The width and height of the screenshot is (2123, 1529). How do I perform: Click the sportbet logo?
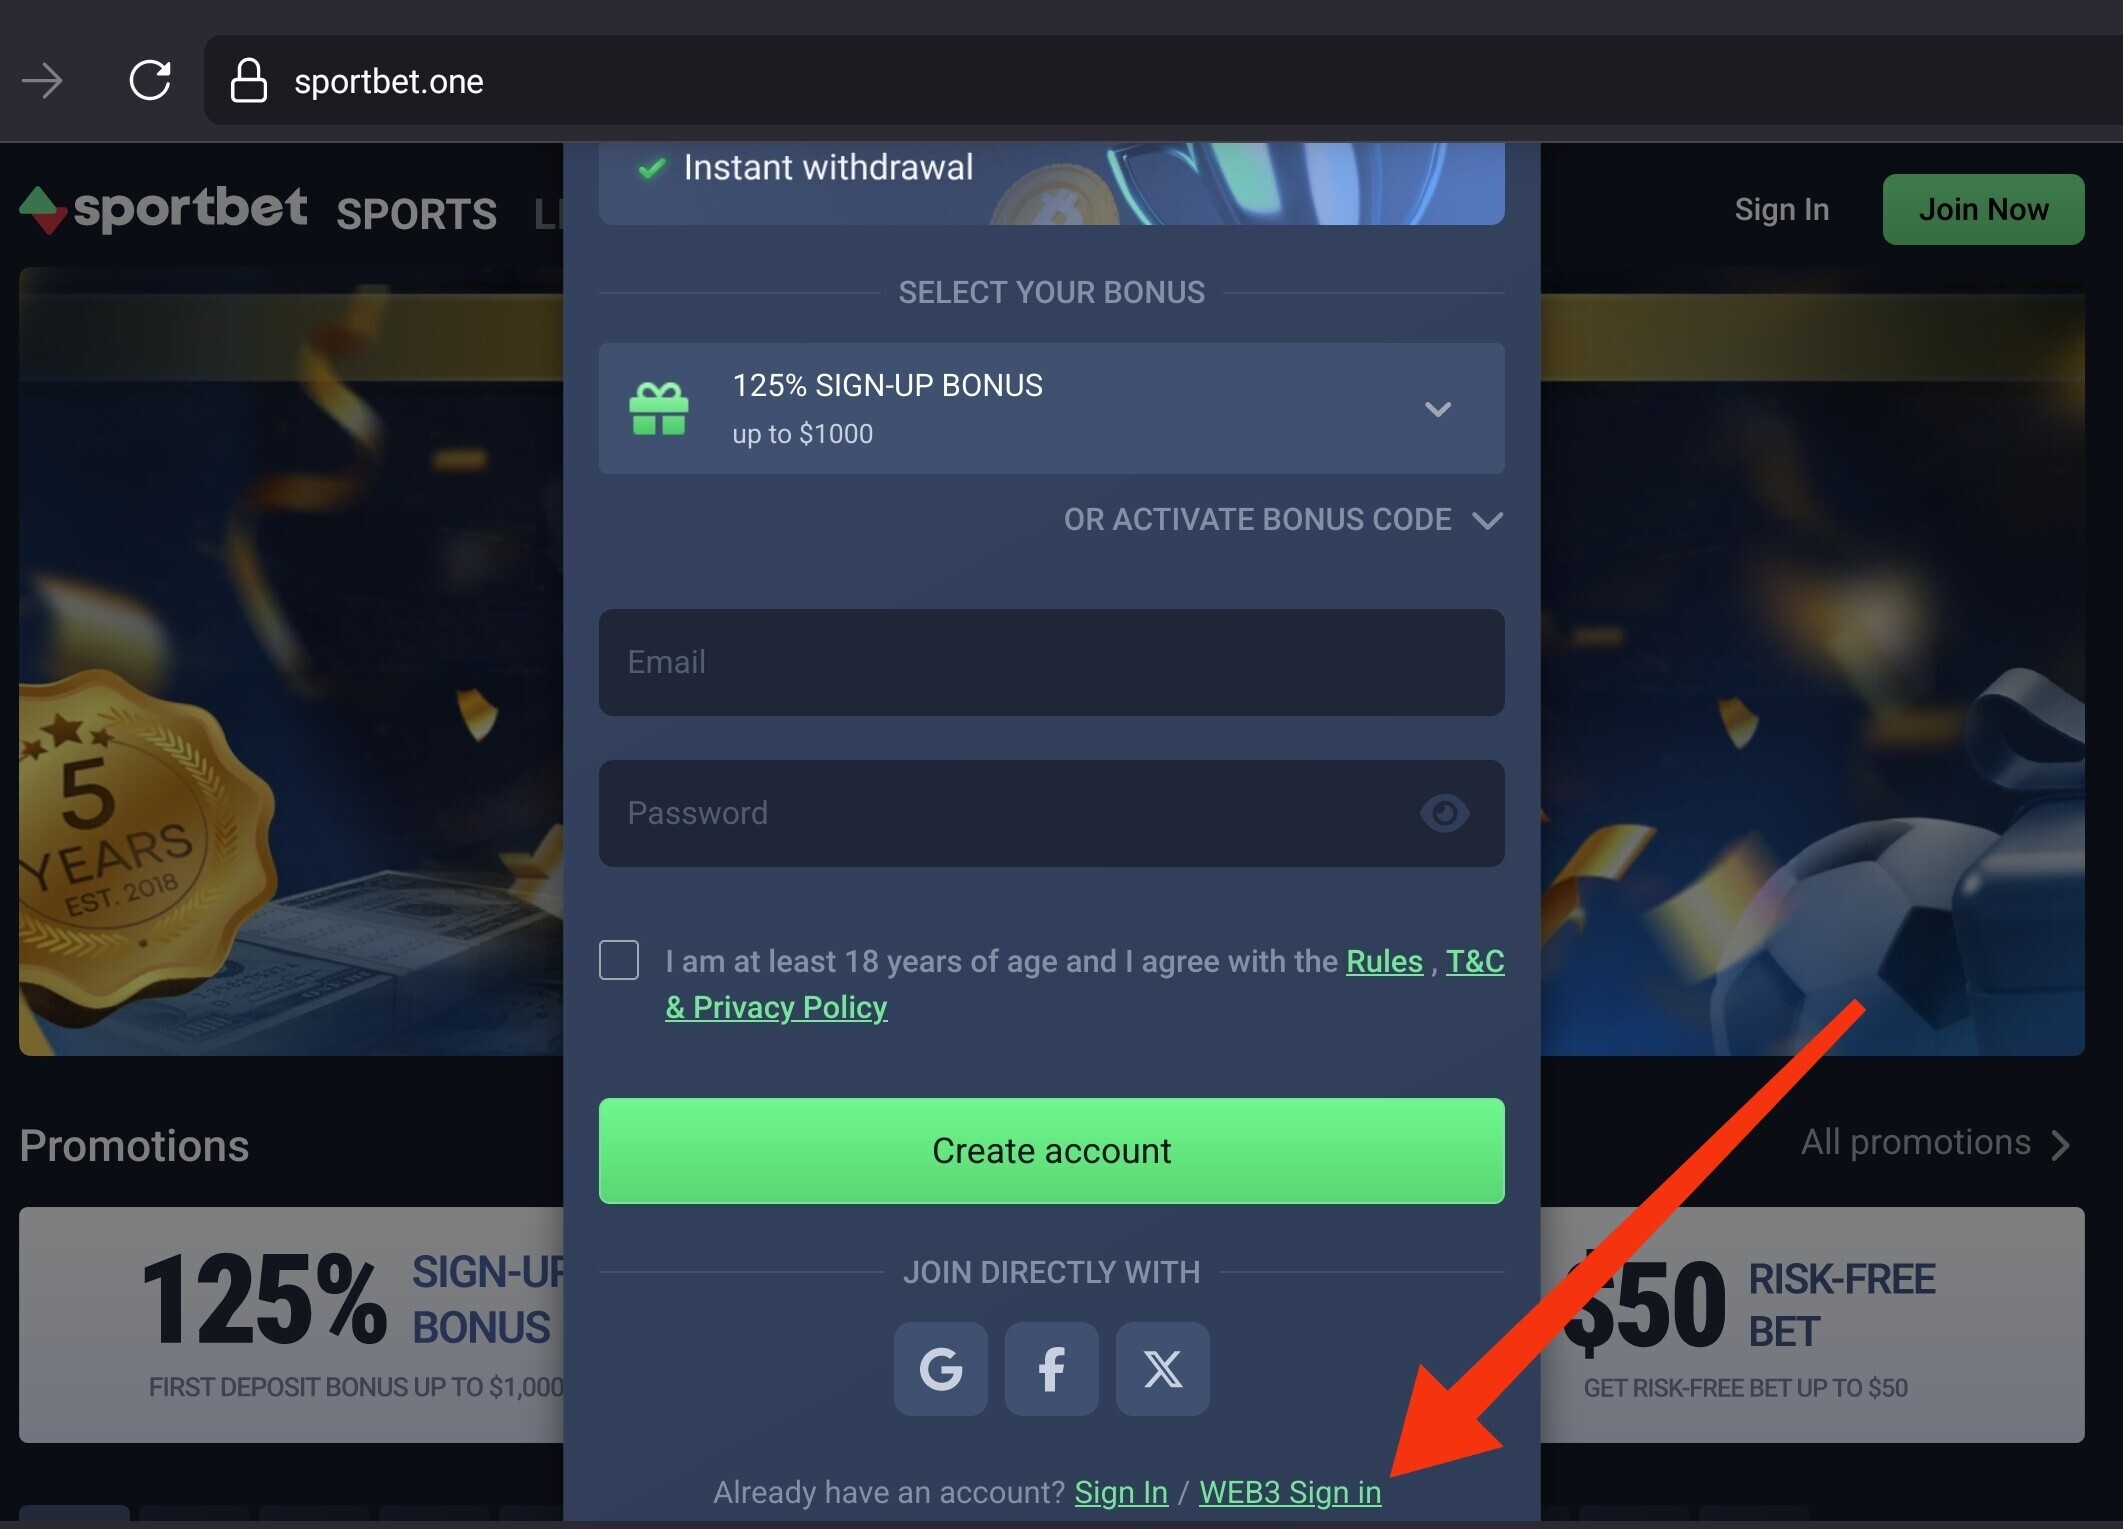(163, 209)
